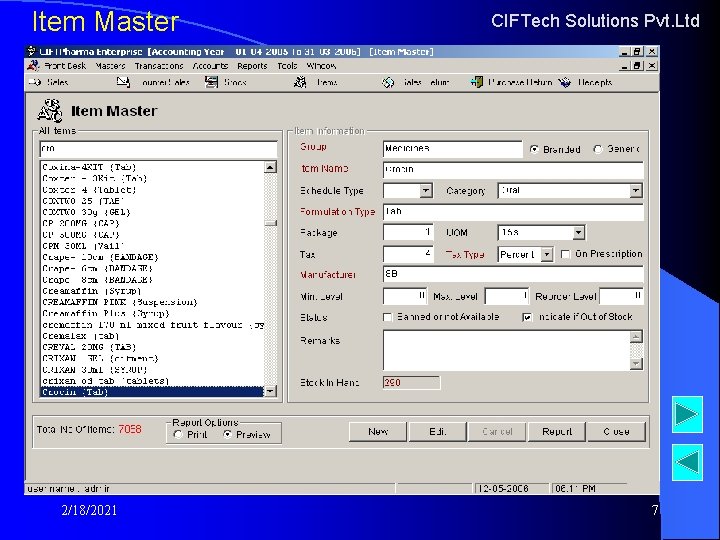720x540 pixels.
Task: Open the Counter Sales toolbar icon
Action: point(123,82)
